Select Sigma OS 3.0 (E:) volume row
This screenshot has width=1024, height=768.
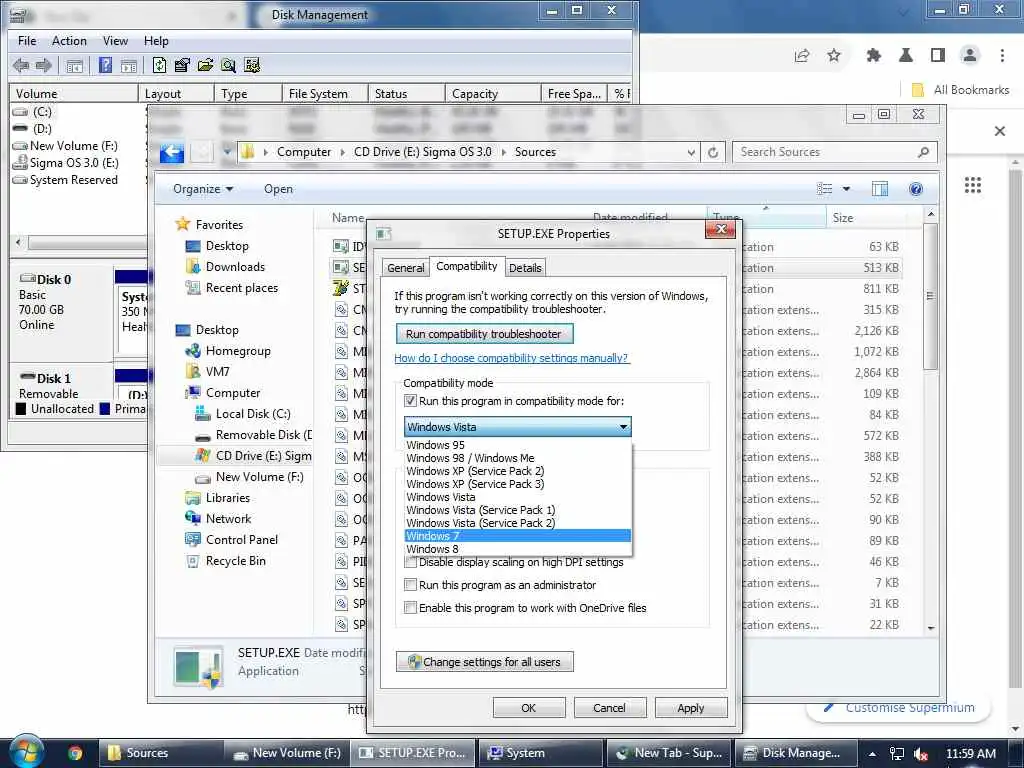coord(66,163)
